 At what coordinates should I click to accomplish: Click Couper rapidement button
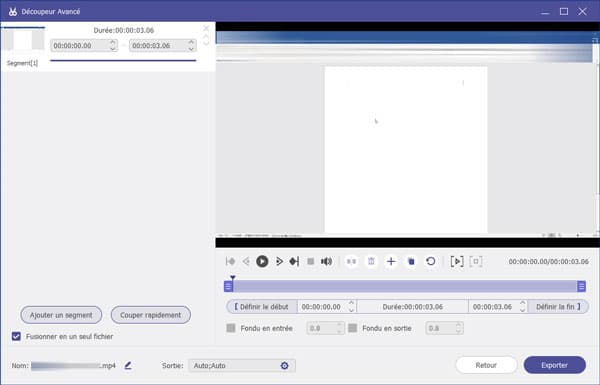pos(151,315)
